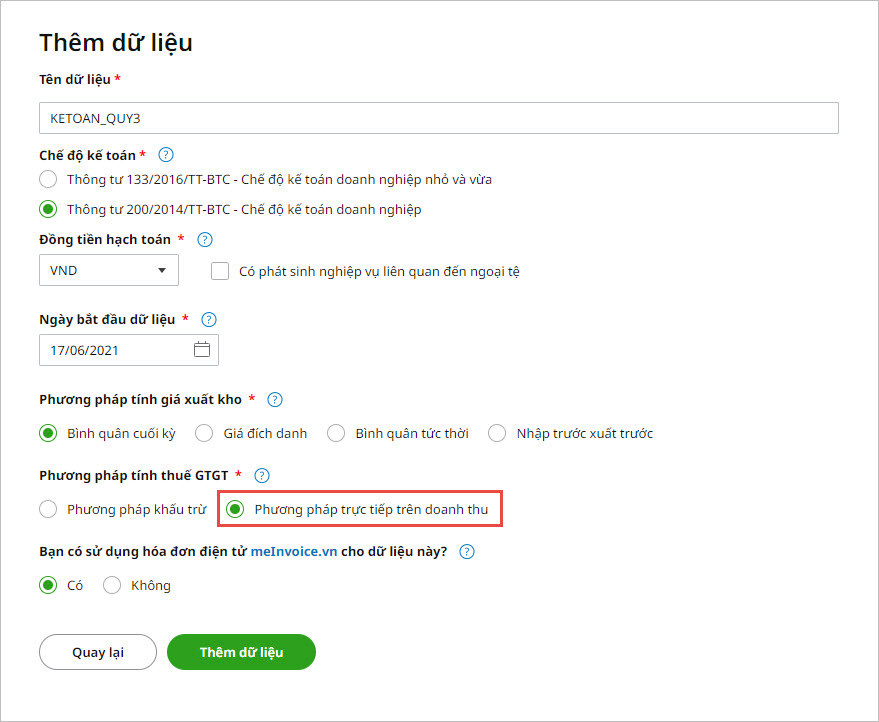Image resolution: width=879 pixels, height=722 pixels.
Task: Select Phương pháp khấu trừ tax method
Action: [x=48, y=509]
